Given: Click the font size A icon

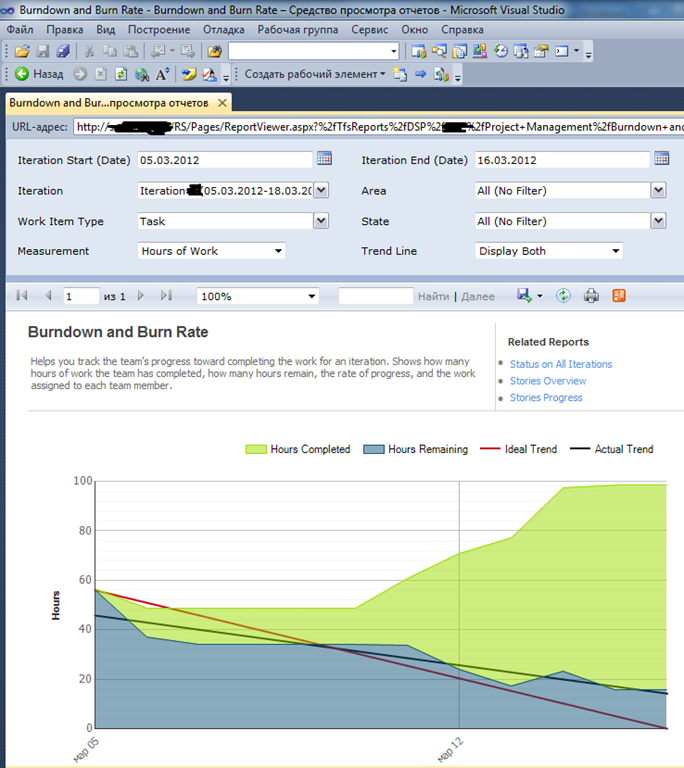Looking at the screenshot, I should tap(162, 74).
